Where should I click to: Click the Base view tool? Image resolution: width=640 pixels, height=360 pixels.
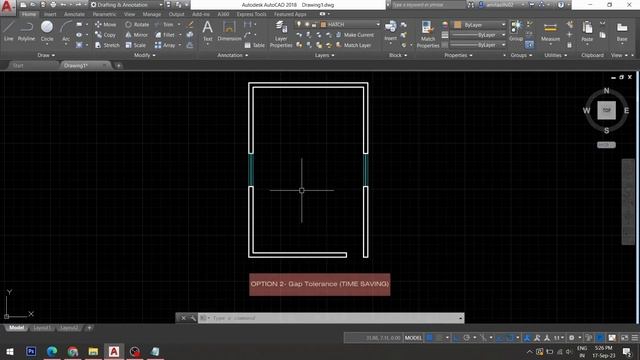click(x=622, y=32)
